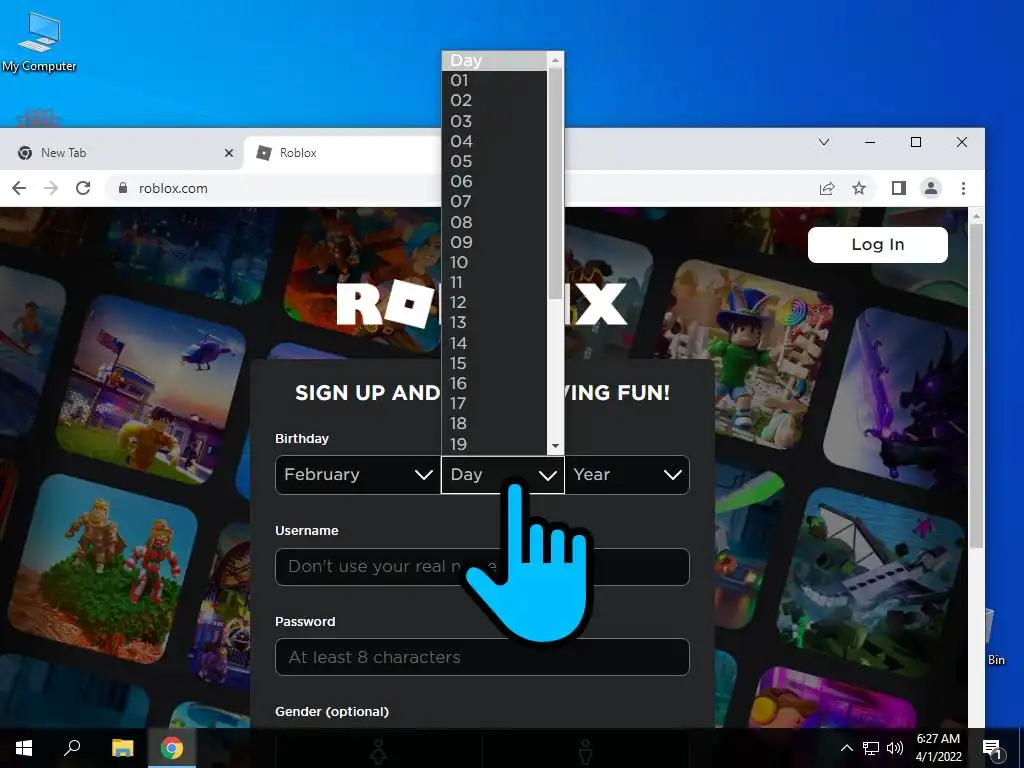Select day 06 from list
This screenshot has width=1024, height=768.
(494, 182)
